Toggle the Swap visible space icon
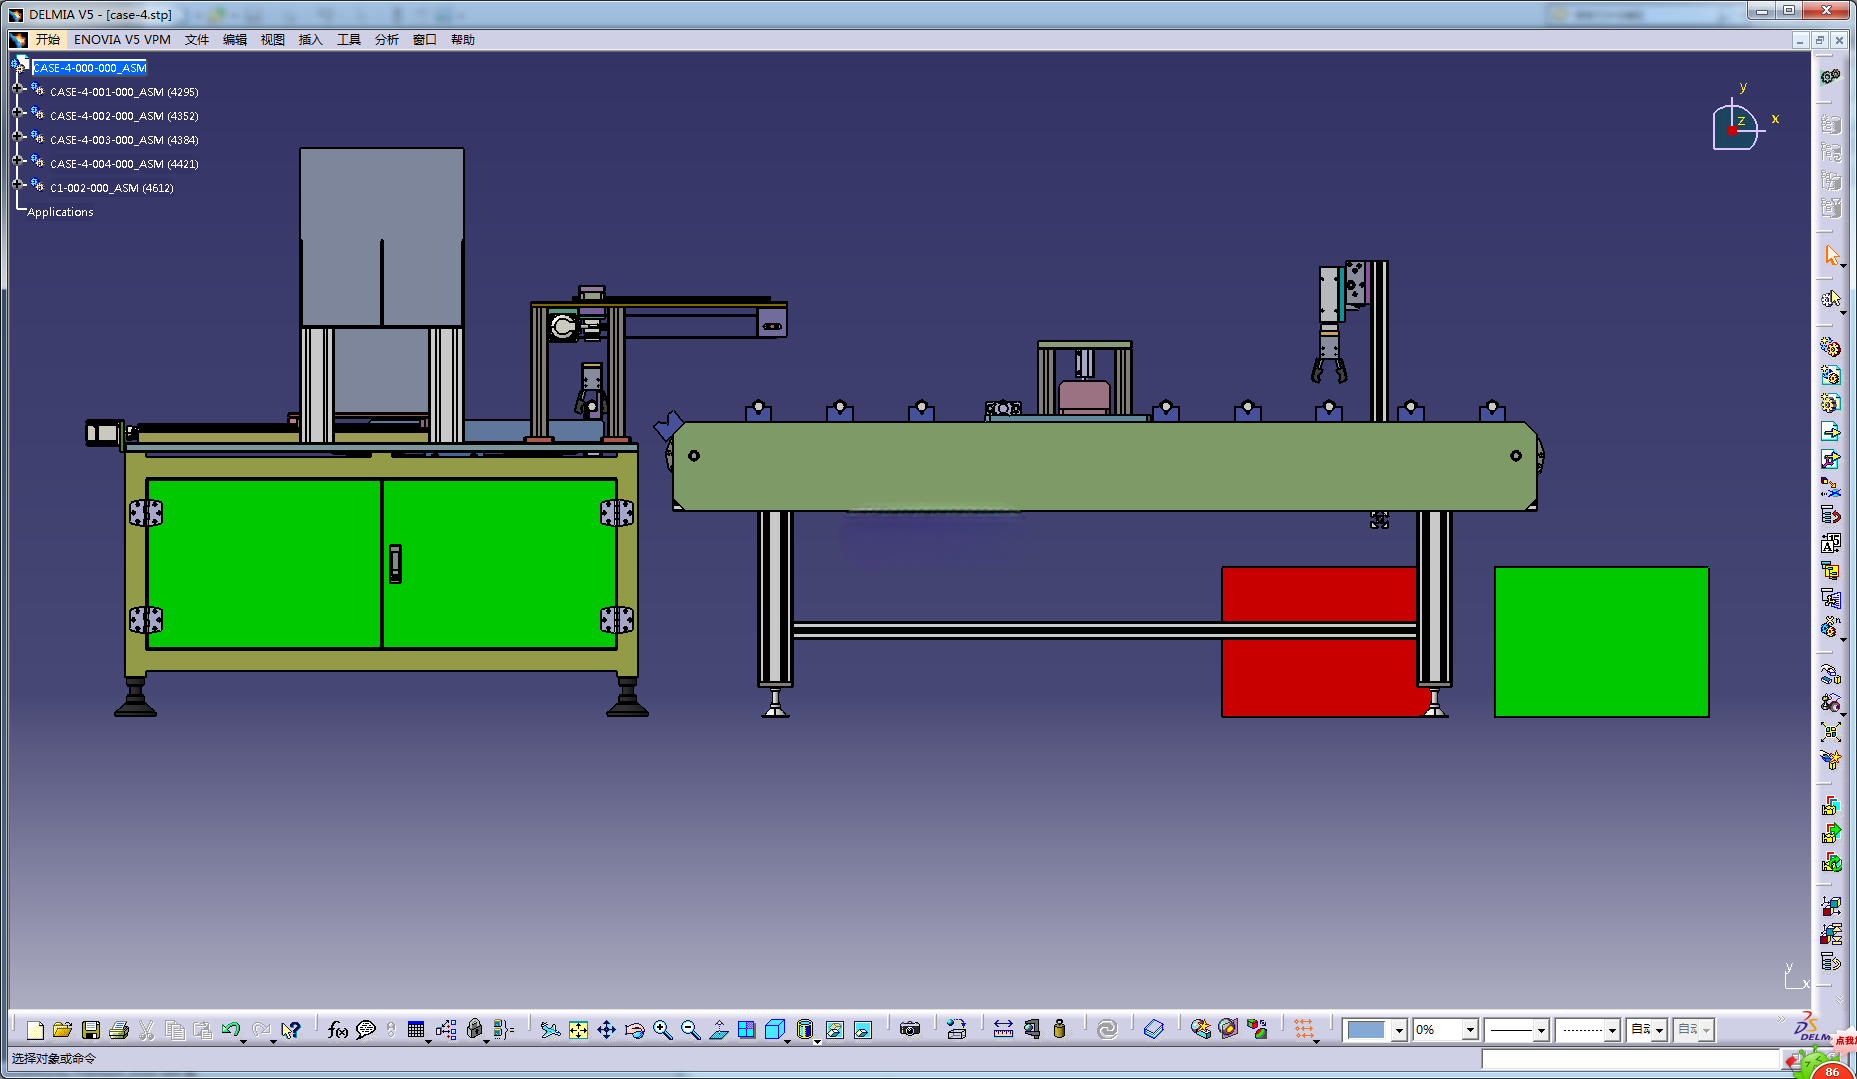This screenshot has width=1857, height=1079. [x=863, y=1030]
